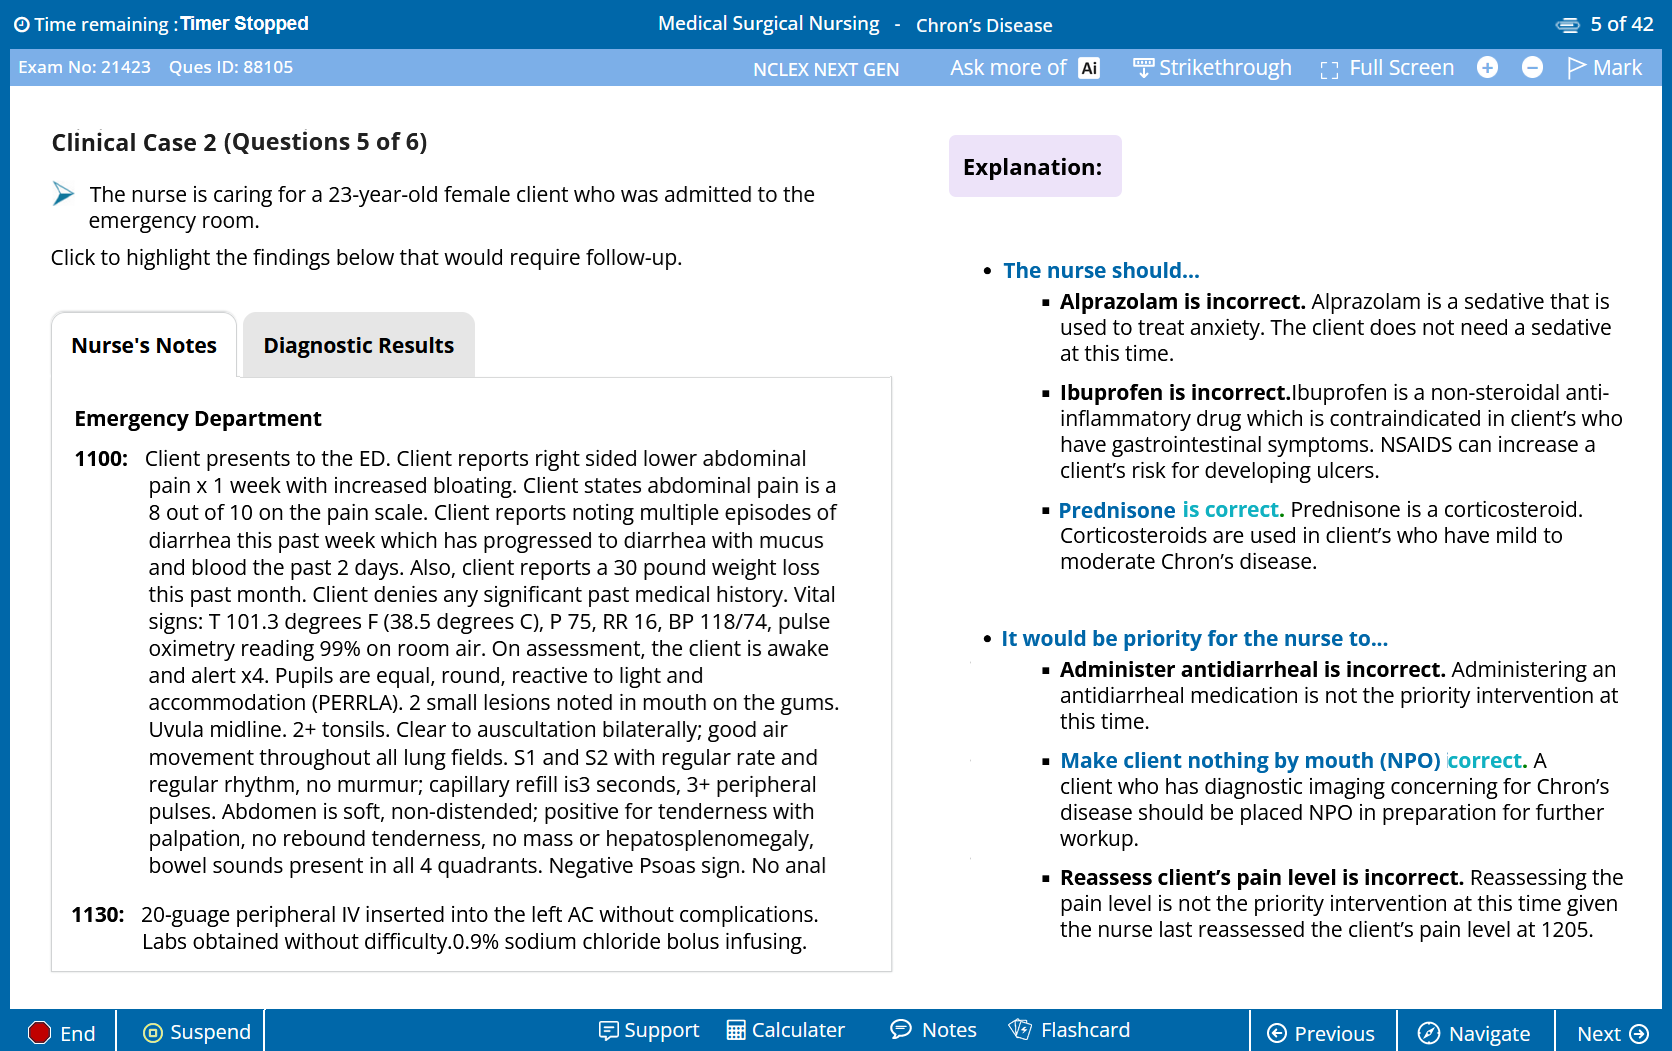Click 'Administer antidiarrheal is incorrect.' text
Screen dimensions: 1672x1051
tap(1252, 670)
